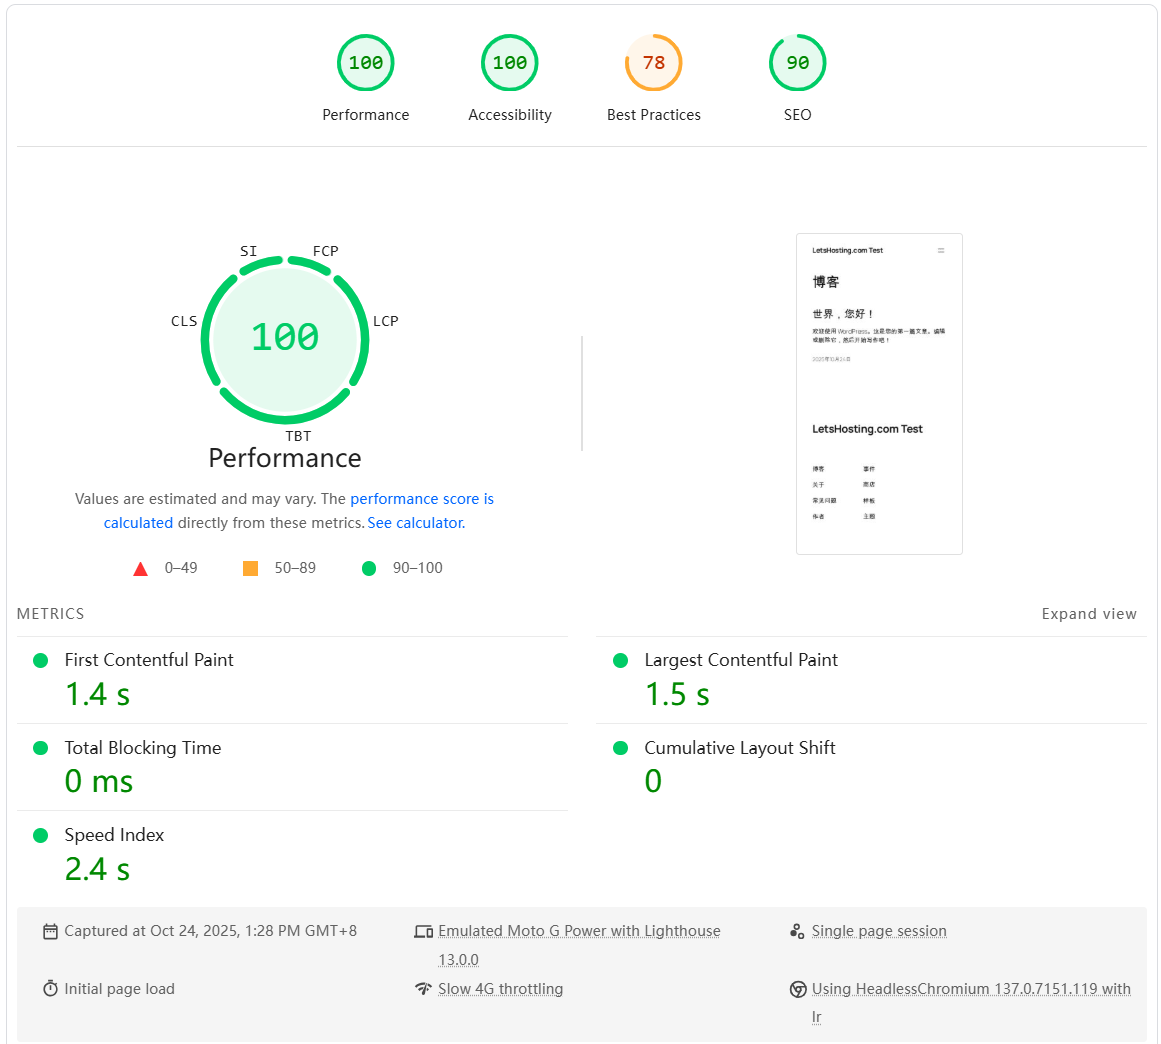Open the Accessibility score gauge showing 100

pyautogui.click(x=509, y=78)
